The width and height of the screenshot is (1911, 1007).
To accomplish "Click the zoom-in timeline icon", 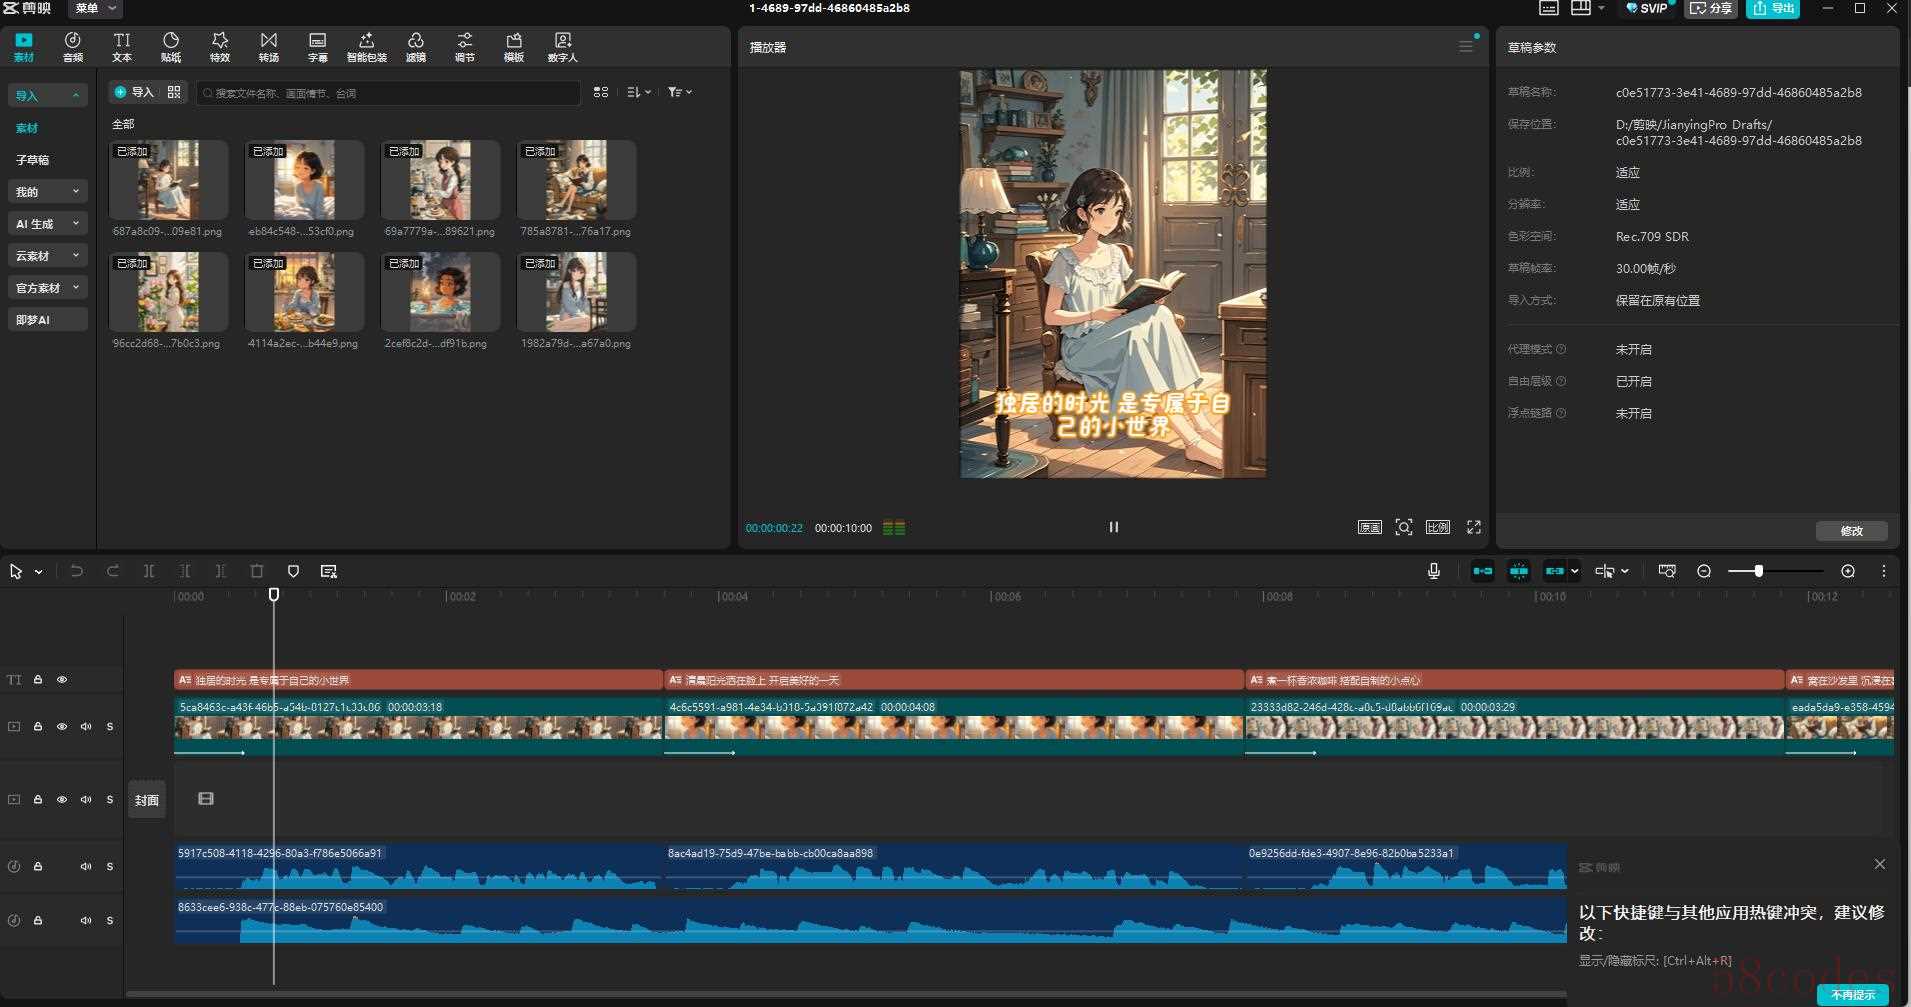I will click(x=1847, y=571).
